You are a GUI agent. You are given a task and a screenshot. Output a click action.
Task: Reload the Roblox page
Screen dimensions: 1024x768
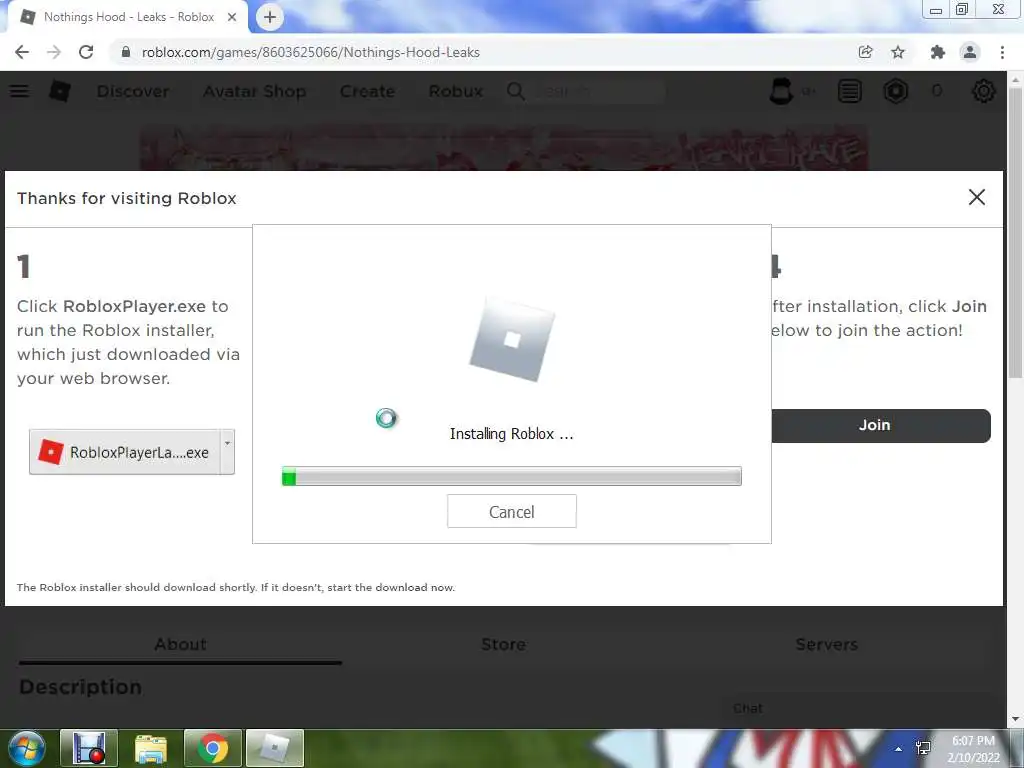(x=86, y=52)
